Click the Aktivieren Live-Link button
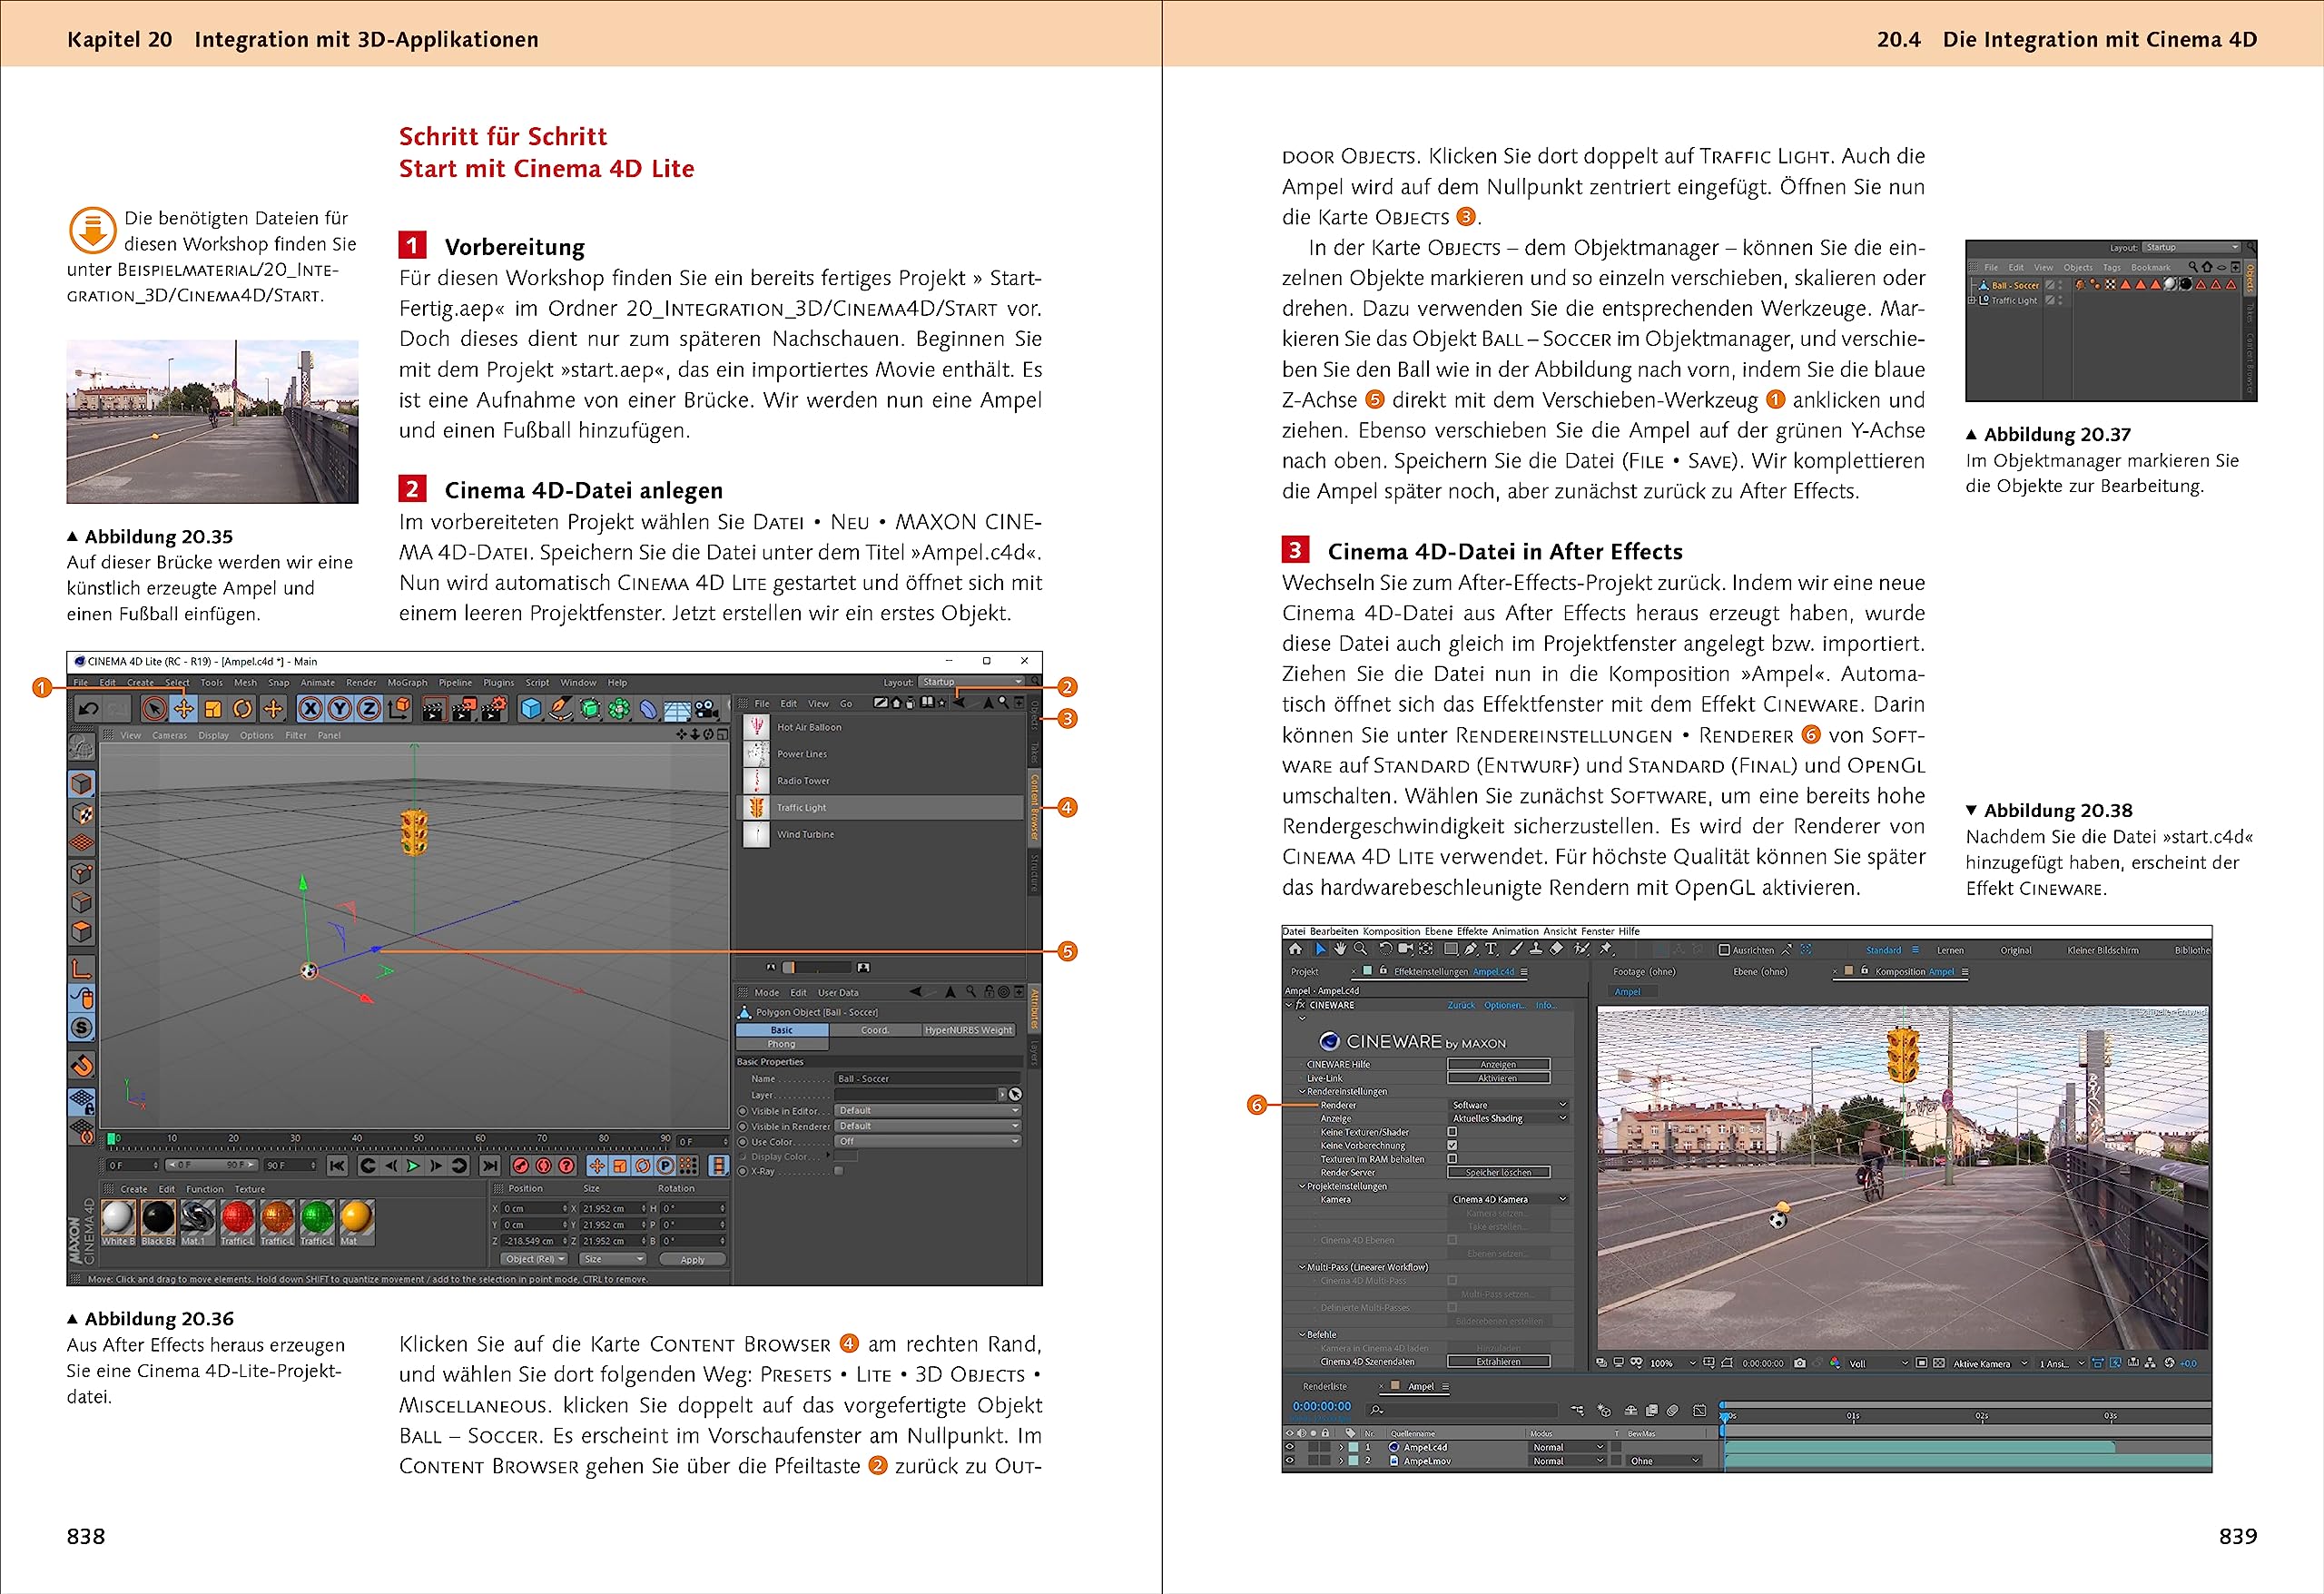This screenshot has width=2324, height=1594. tap(1498, 1078)
